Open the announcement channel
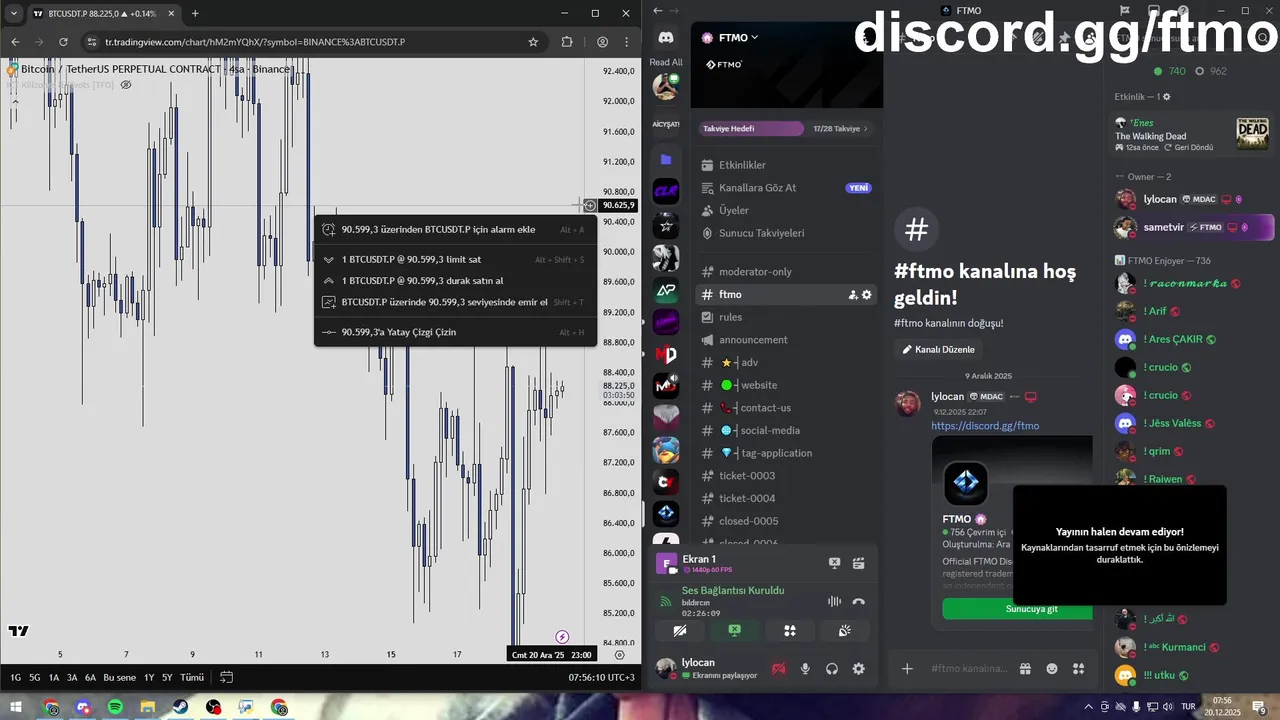1280x720 pixels. (x=786, y=340)
